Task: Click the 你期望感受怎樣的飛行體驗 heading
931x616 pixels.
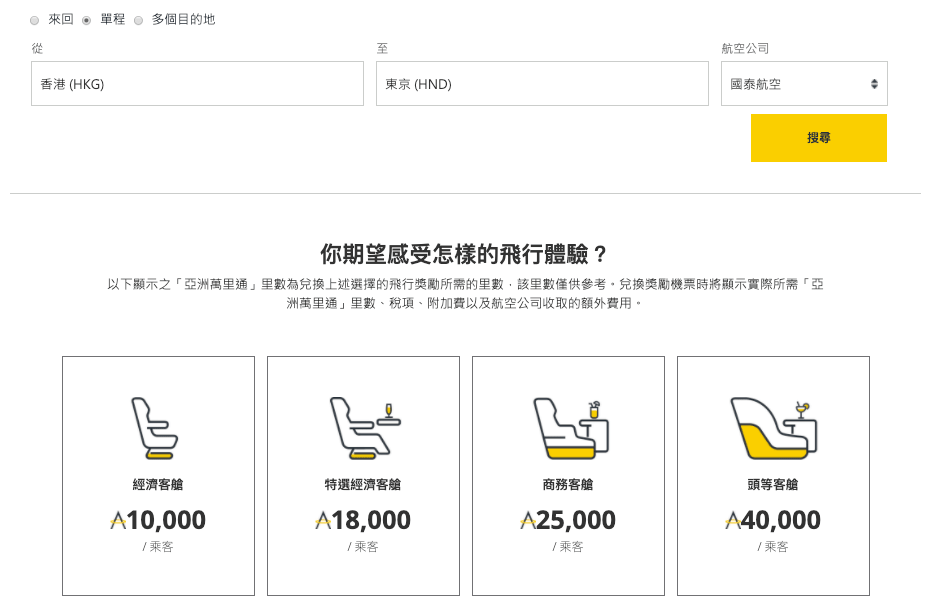Action: (x=464, y=253)
